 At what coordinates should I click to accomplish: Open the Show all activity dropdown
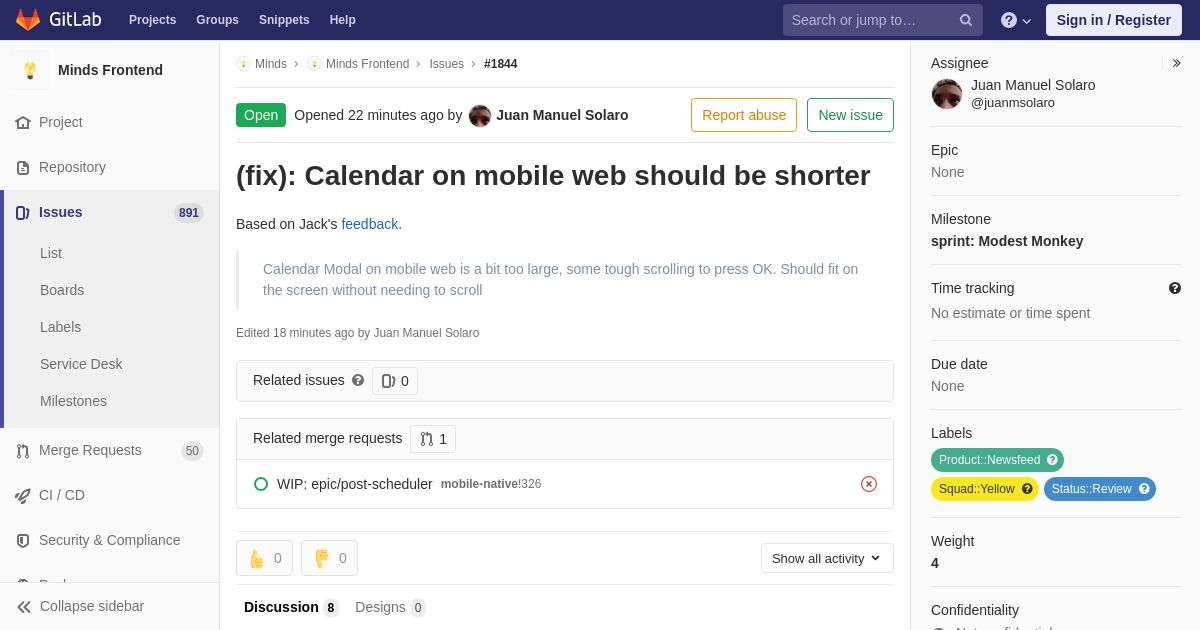(x=827, y=558)
